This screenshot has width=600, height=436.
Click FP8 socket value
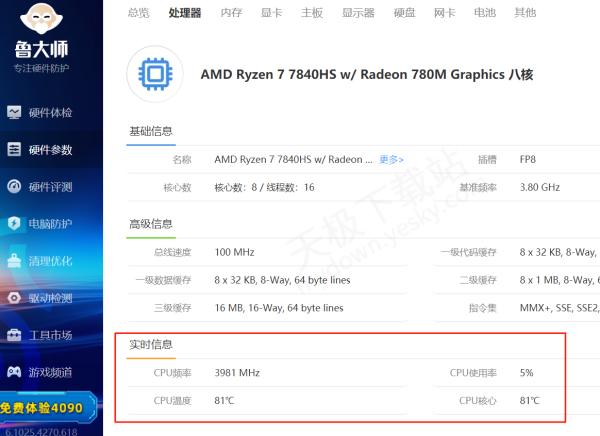[x=528, y=159]
